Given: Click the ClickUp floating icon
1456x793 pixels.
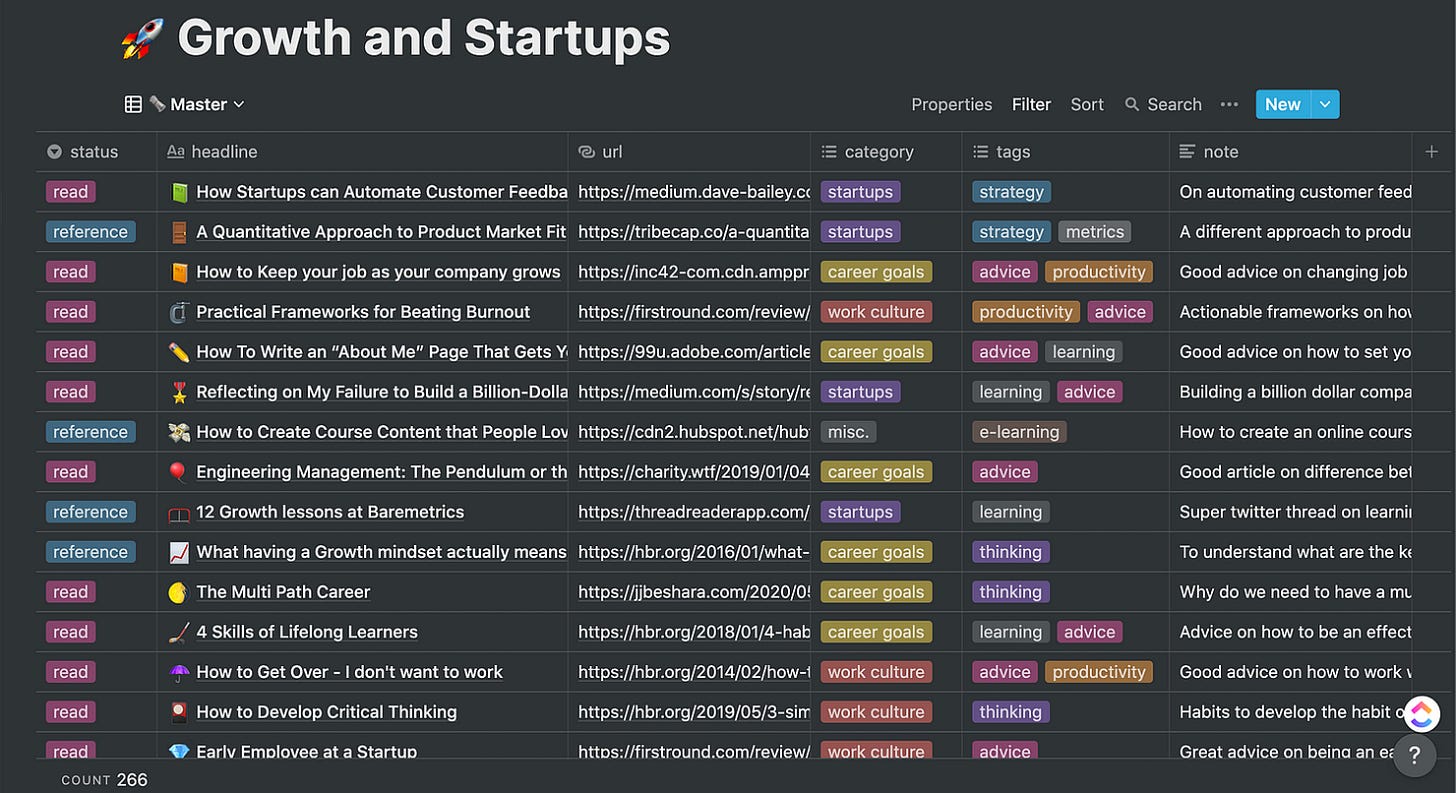Looking at the screenshot, I should point(1421,713).
